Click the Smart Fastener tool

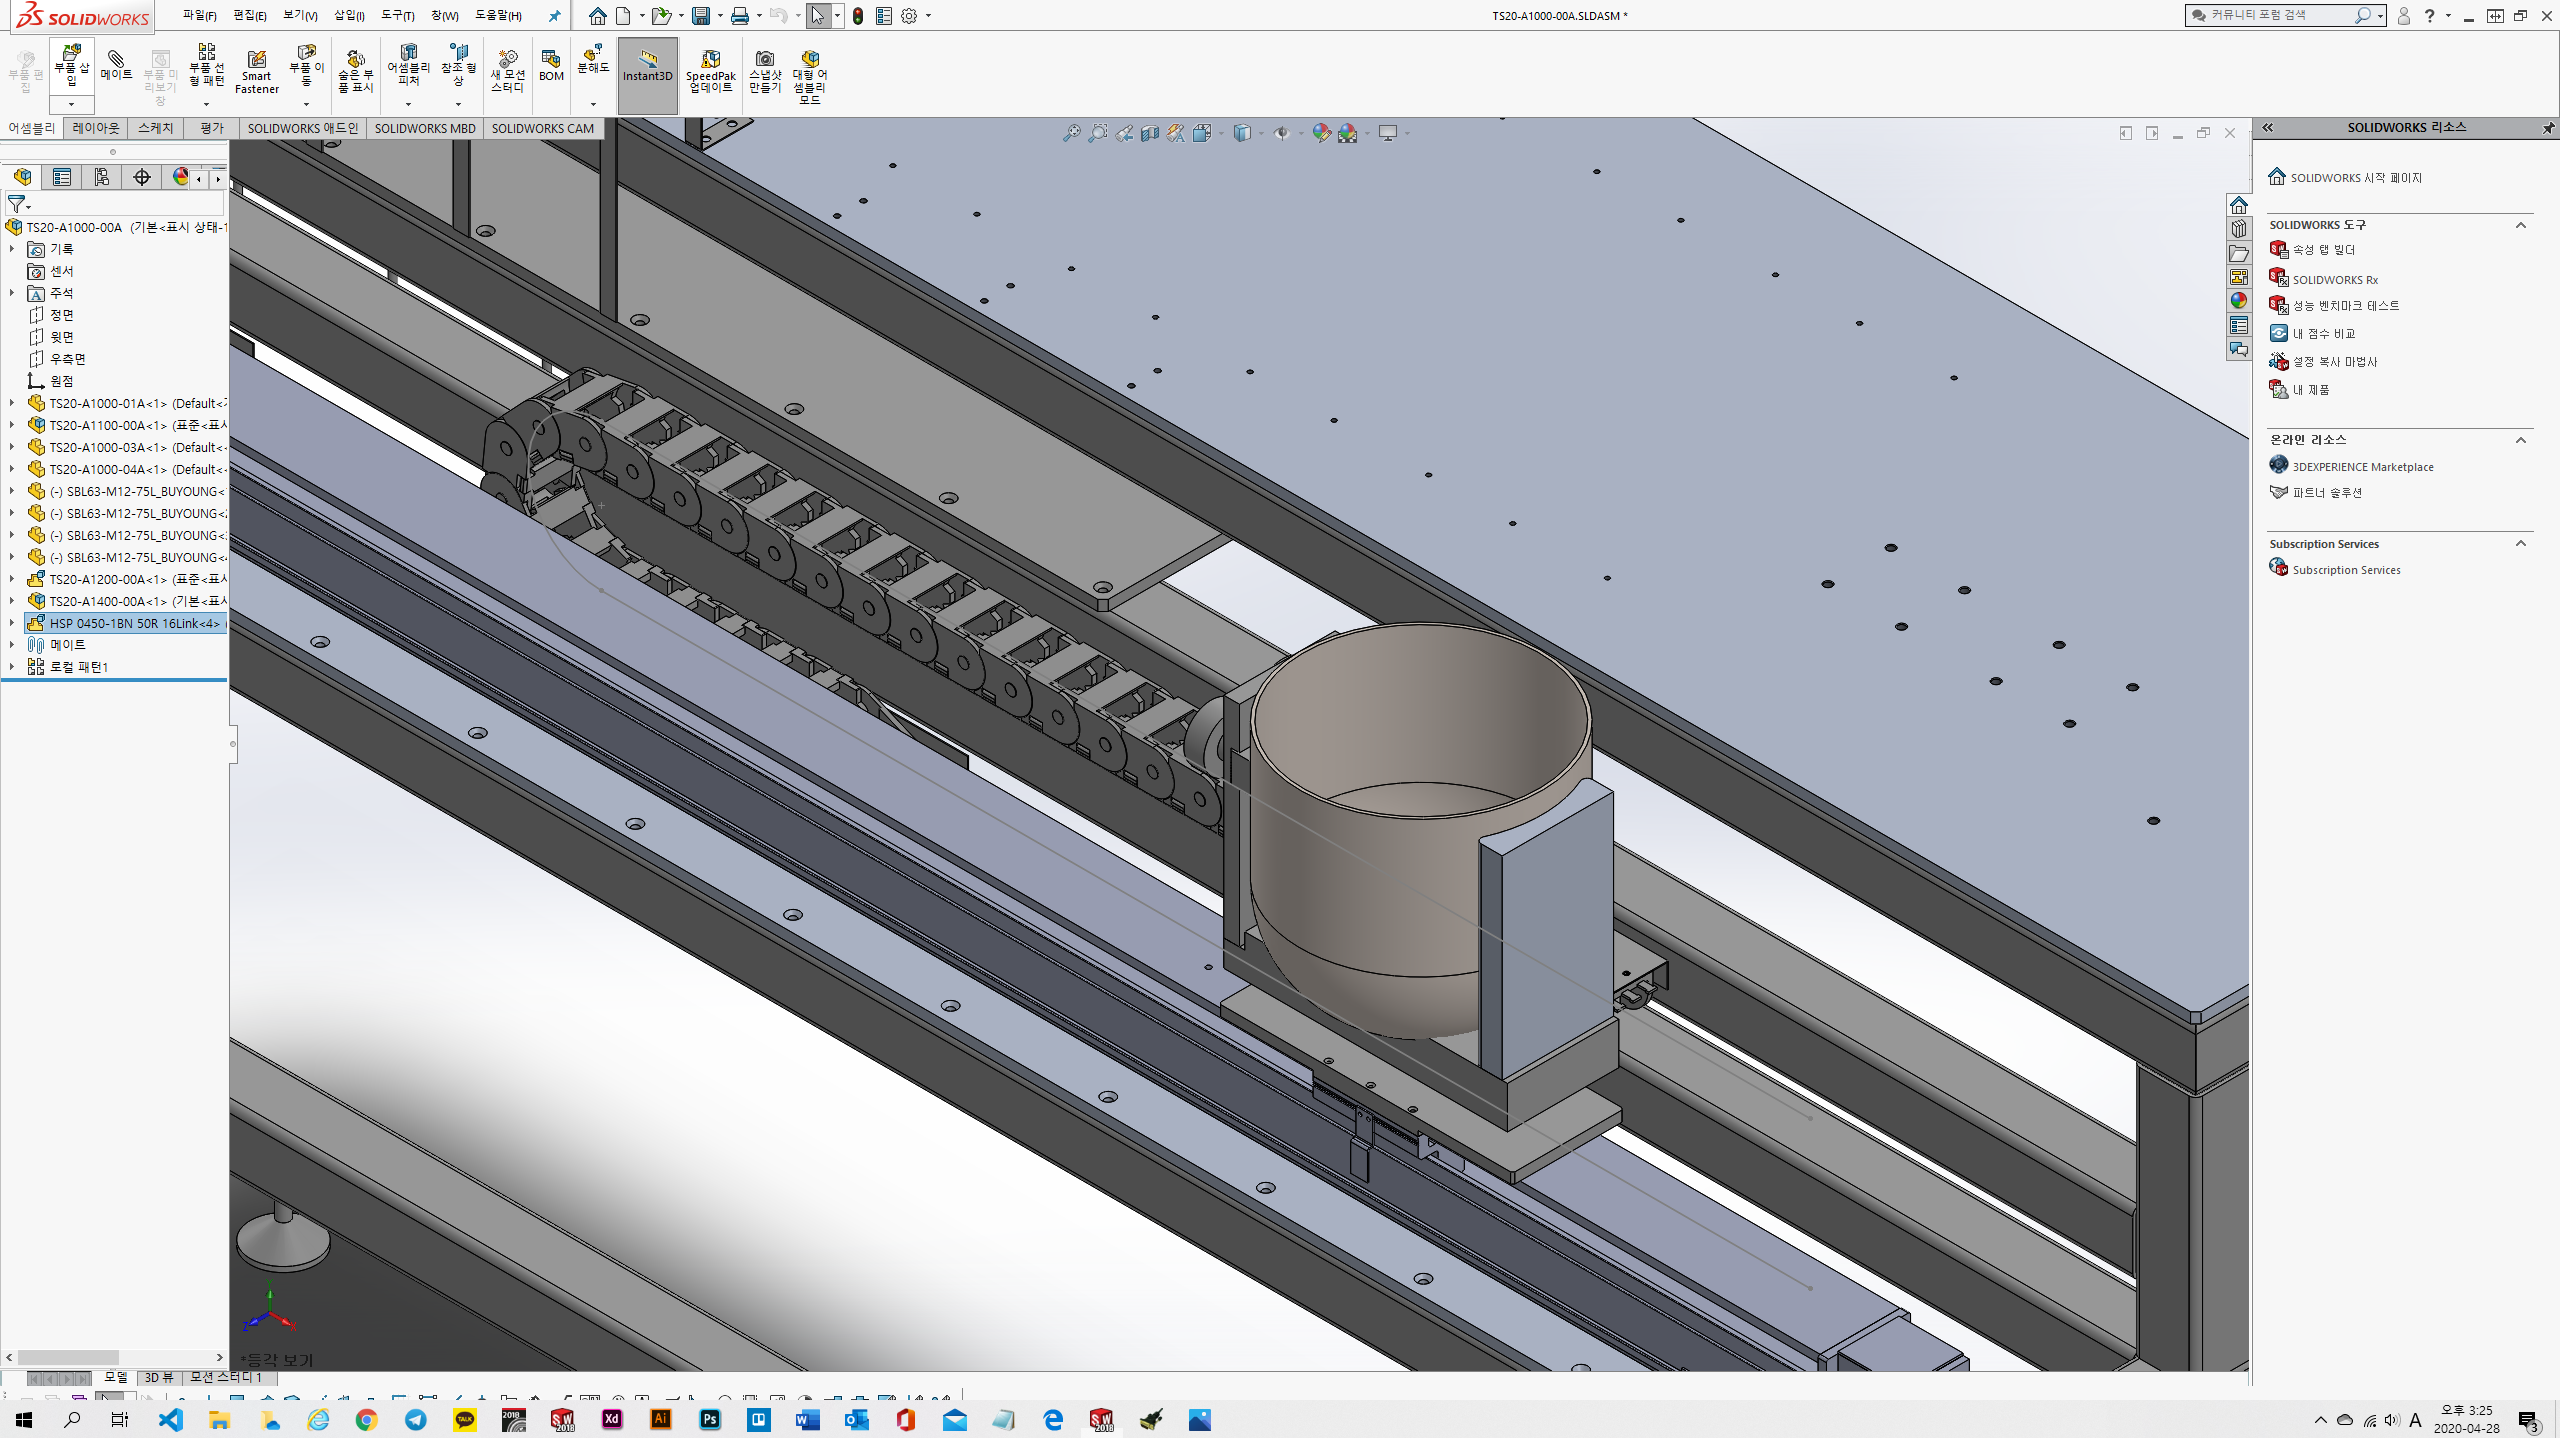pyautogui.click(x=257, y=72)
